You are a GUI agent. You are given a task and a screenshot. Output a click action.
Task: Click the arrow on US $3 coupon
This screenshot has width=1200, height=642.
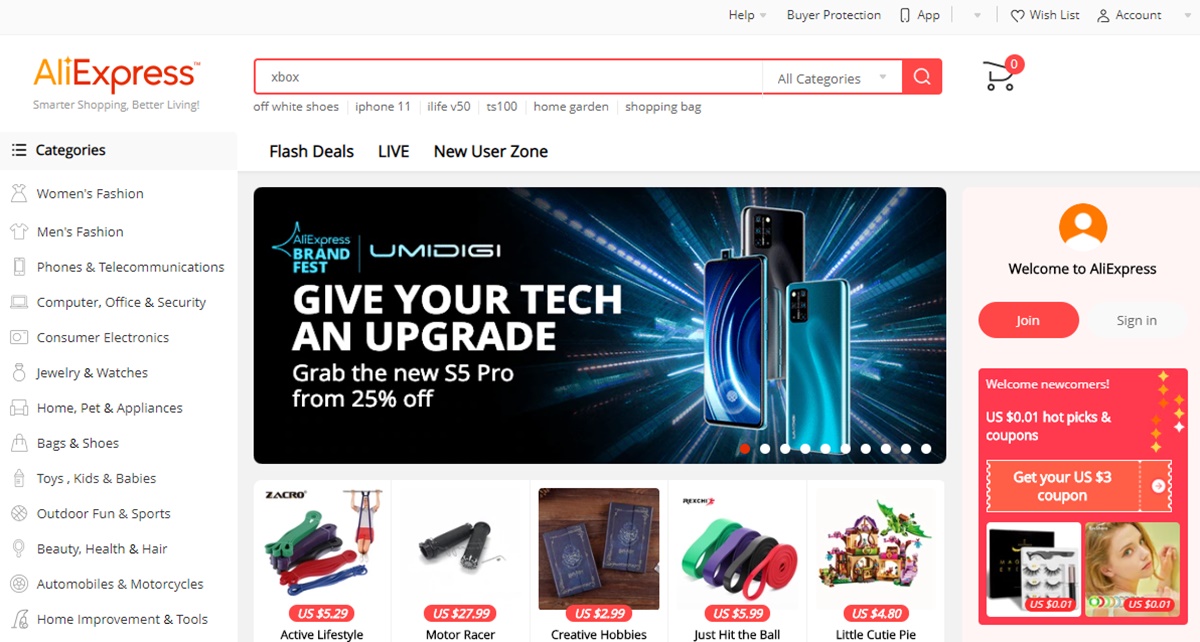(x=1158, y=486)
